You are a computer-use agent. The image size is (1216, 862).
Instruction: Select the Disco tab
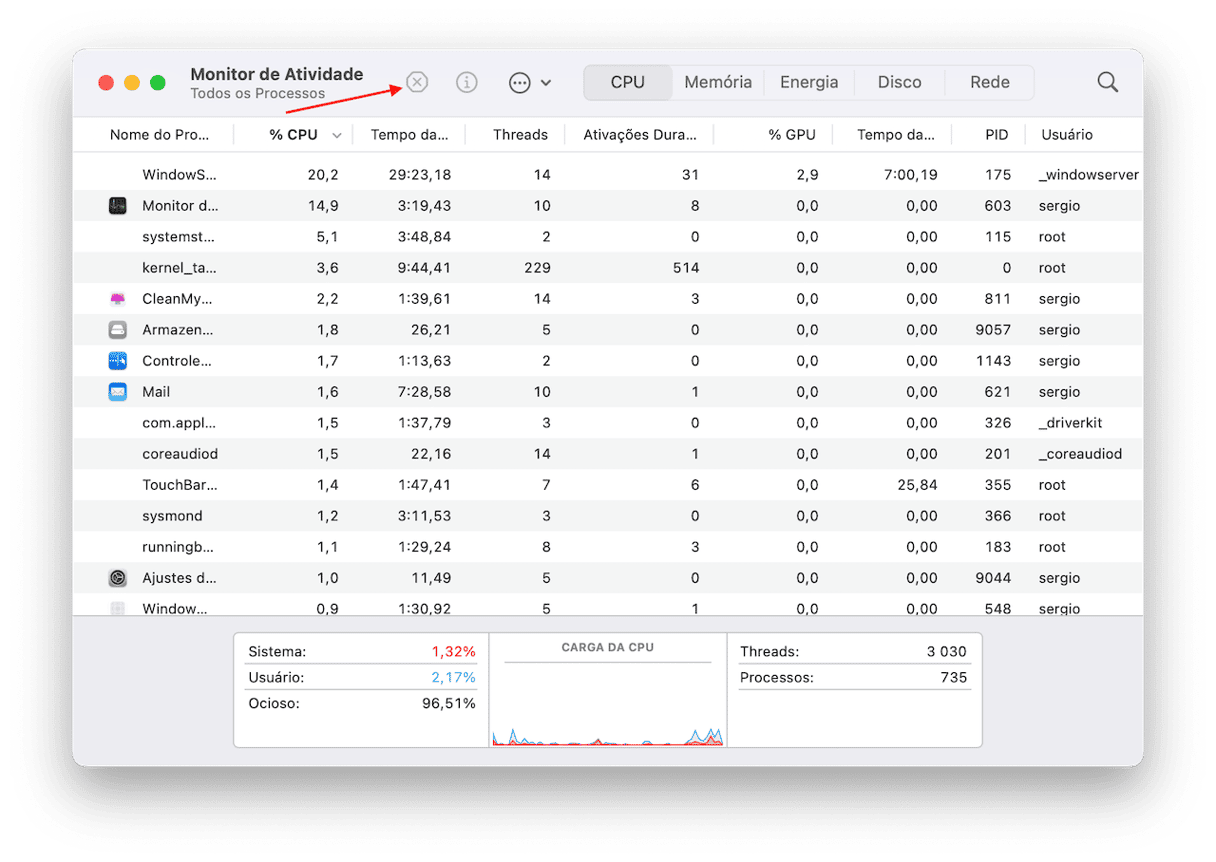[900, 83]
